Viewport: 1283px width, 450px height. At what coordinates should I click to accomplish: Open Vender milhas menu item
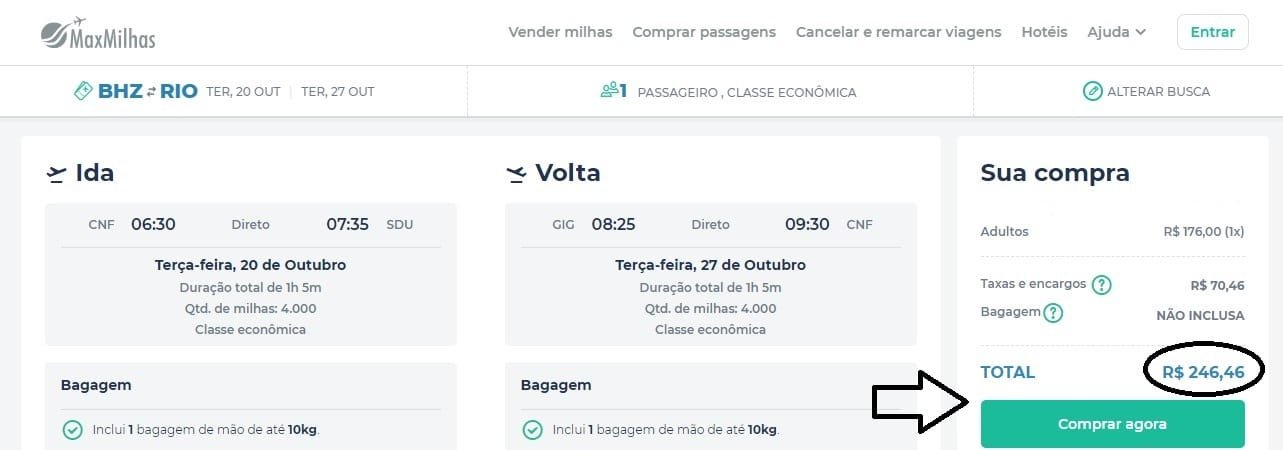point(560,32)
